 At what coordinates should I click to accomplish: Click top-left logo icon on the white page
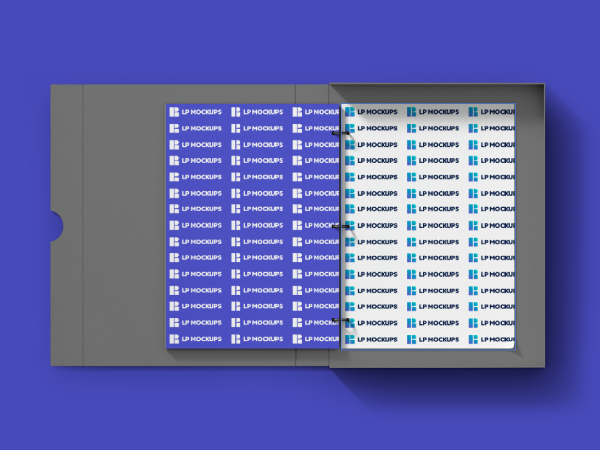(350, 112)
